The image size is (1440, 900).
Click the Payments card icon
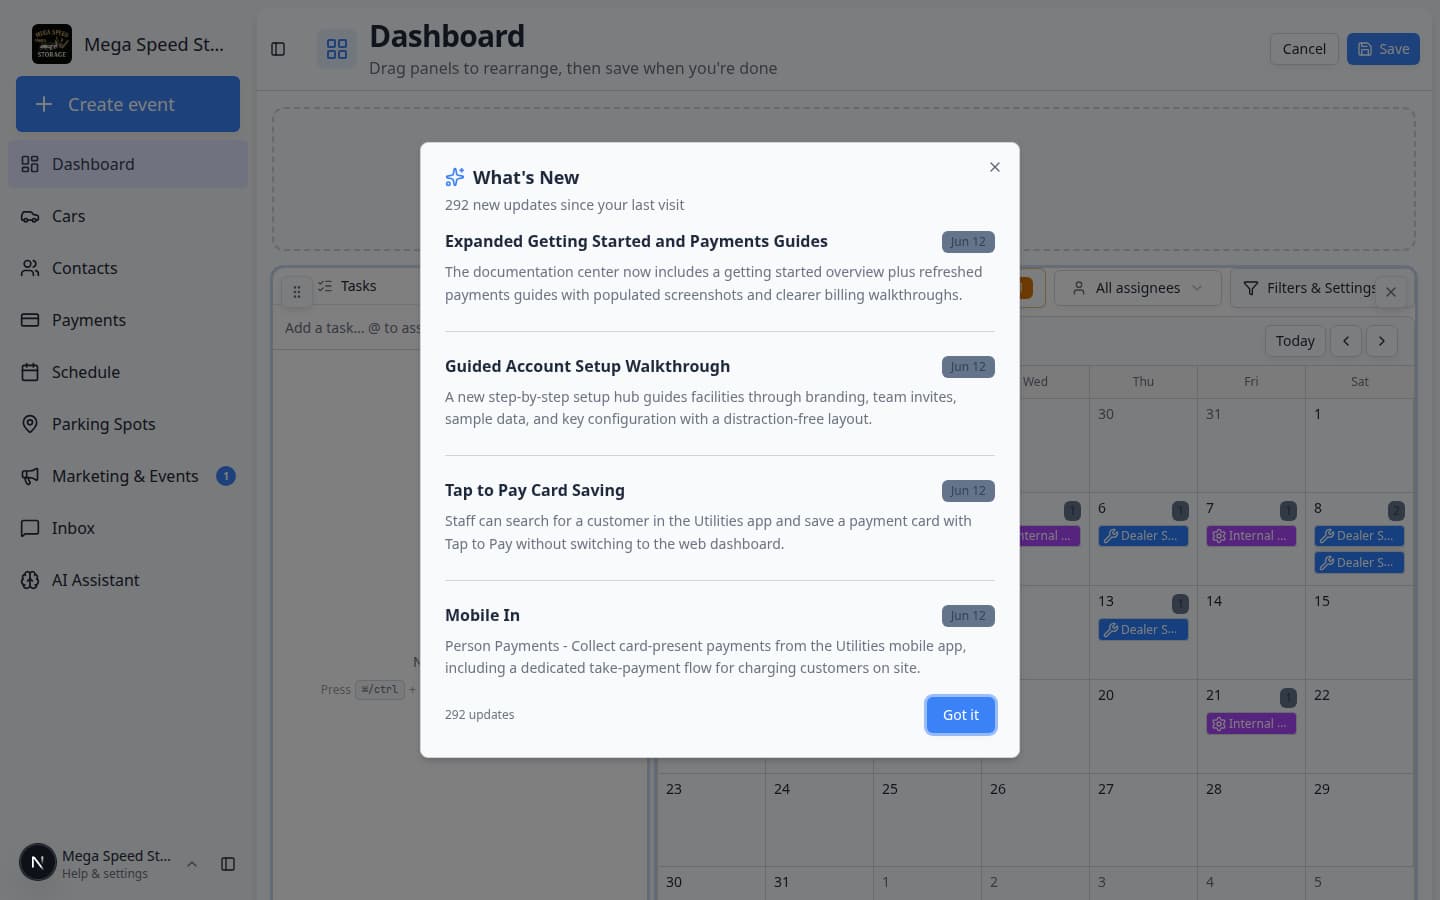pyautogui.click(x=30, y=320)
